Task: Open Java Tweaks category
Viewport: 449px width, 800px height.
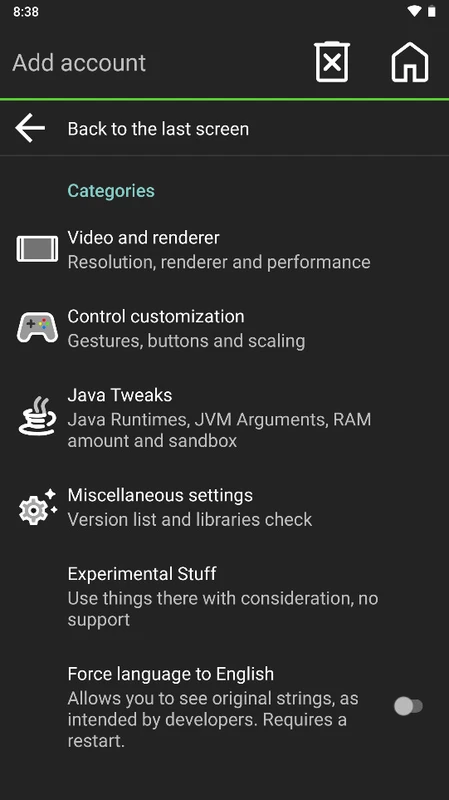Action: point(224,417)
